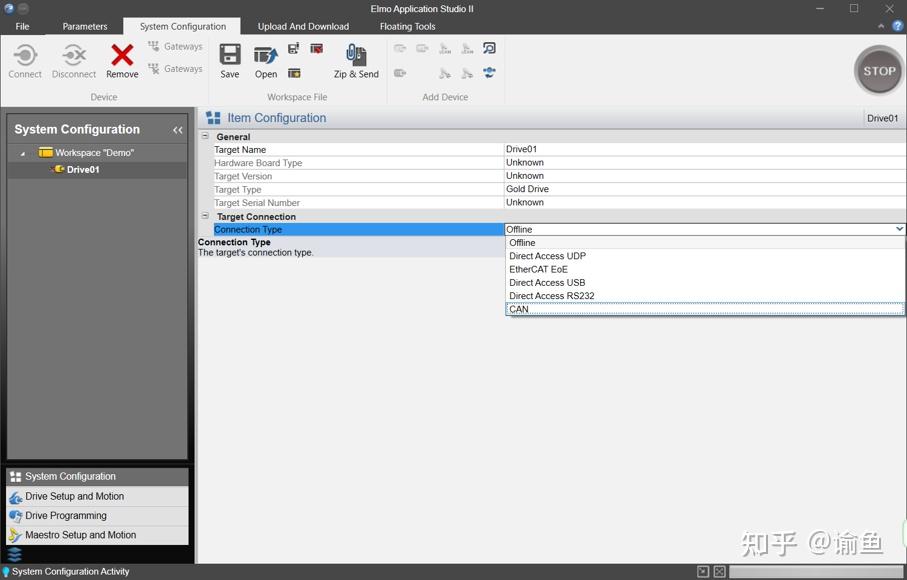Viewport: 907px width, 580px height.
Task: Click the Workspace "Demo" folder icon
Action: pyautogui.click(x=46, y=153)
